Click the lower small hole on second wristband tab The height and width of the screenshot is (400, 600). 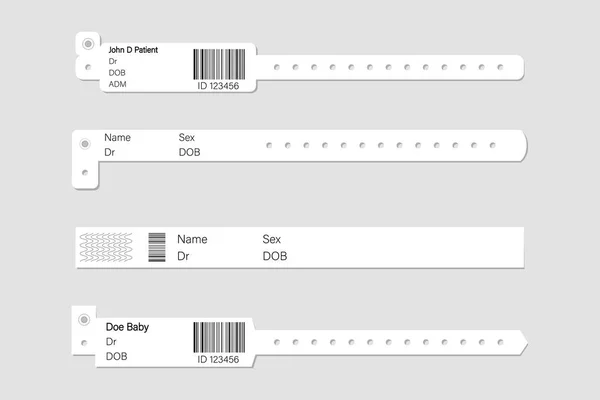(x=85, y=173)
